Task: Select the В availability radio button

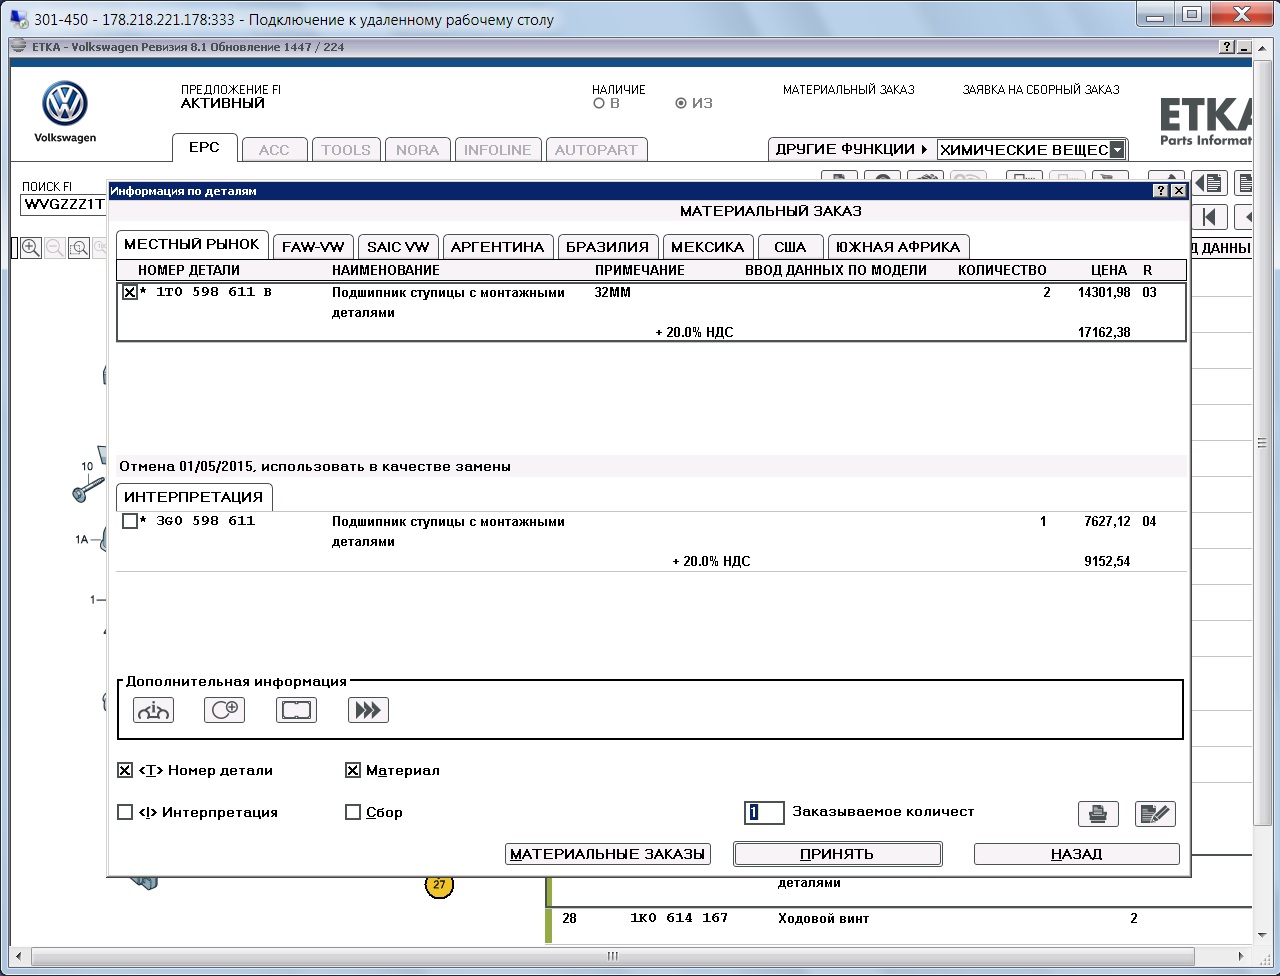Action: 599,103
